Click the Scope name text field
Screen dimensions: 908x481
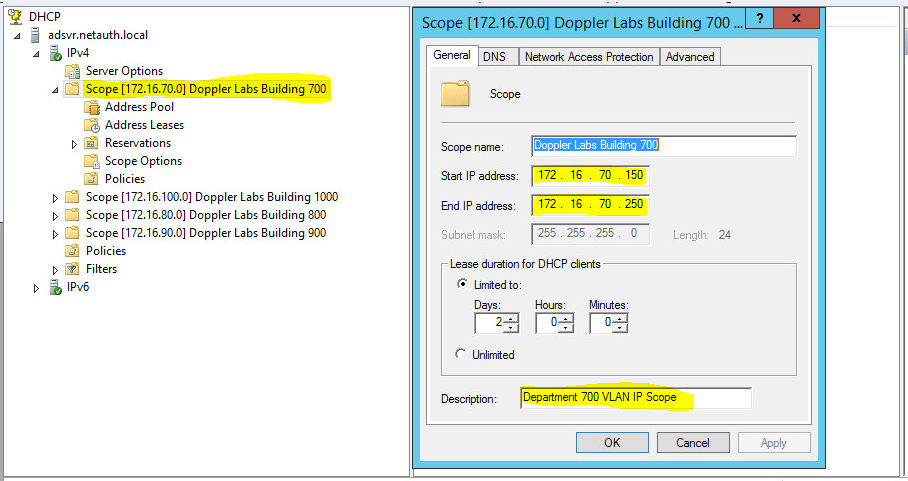664,146
